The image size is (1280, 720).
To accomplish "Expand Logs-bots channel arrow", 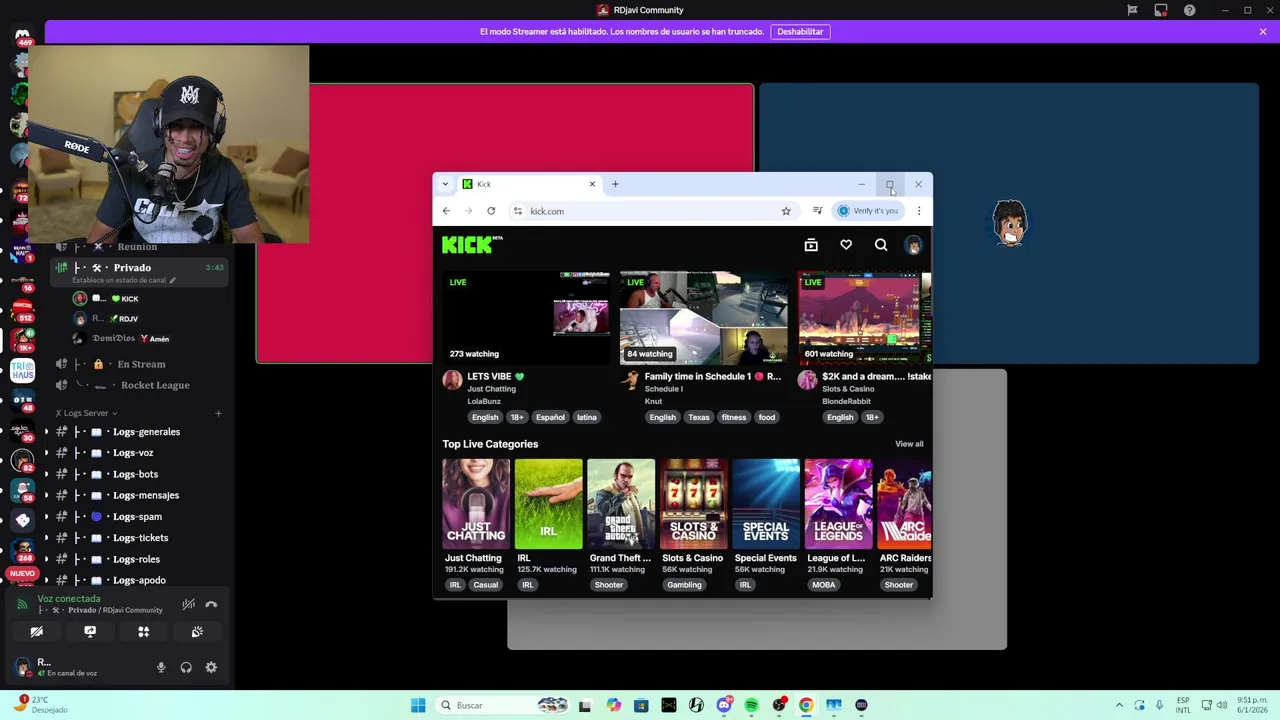I will [x=45, y=474].
